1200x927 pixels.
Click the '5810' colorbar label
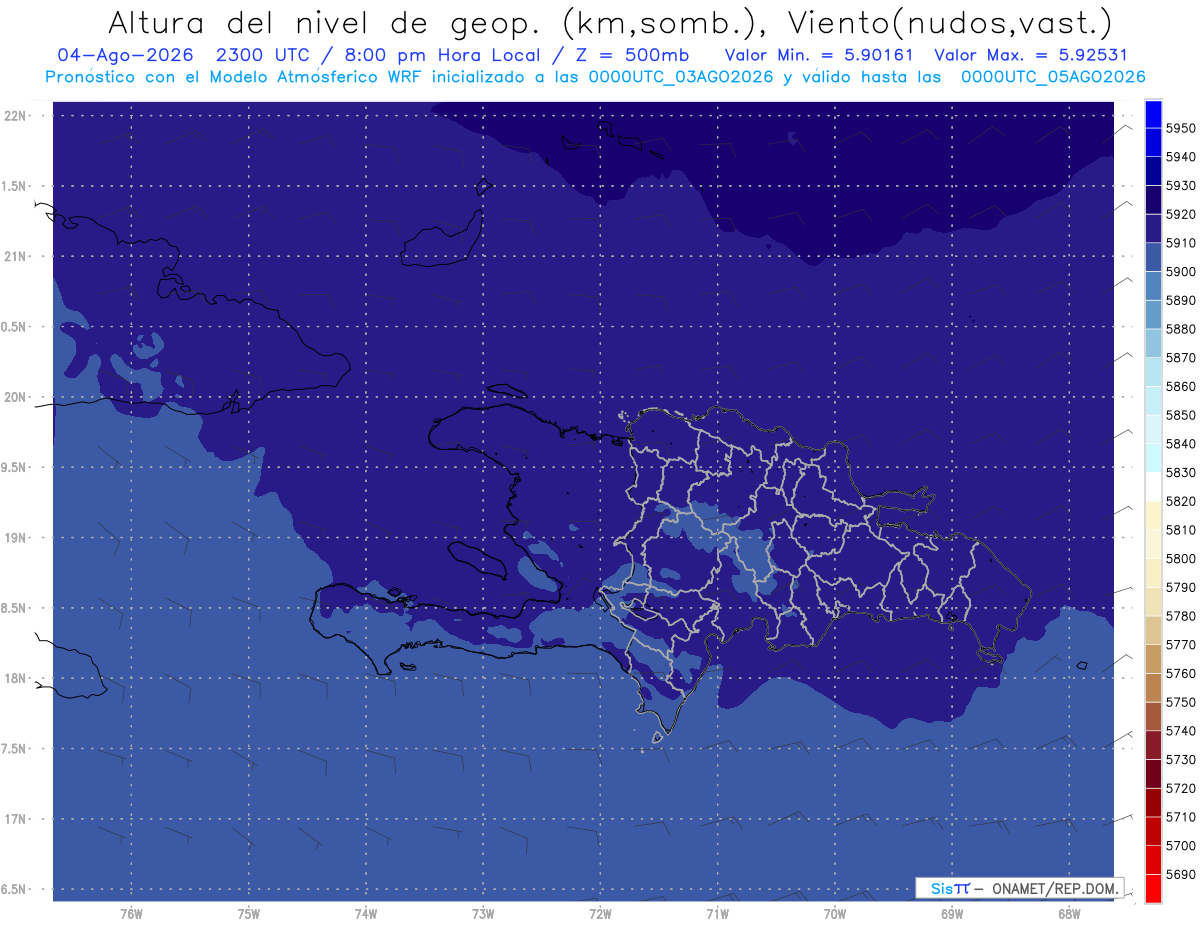1181,530
